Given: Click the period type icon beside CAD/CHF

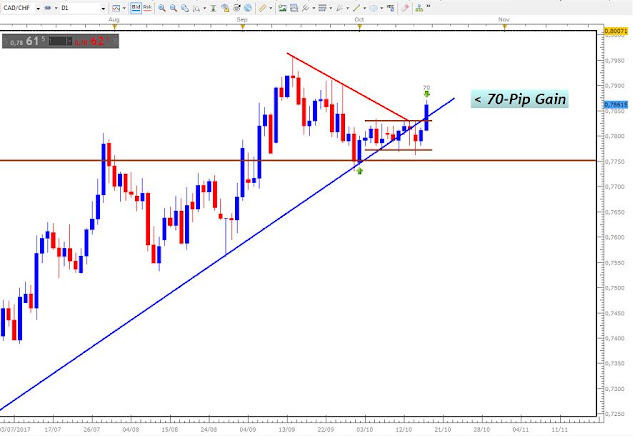Looking at the screenshot, I should [x=48, y=8].
